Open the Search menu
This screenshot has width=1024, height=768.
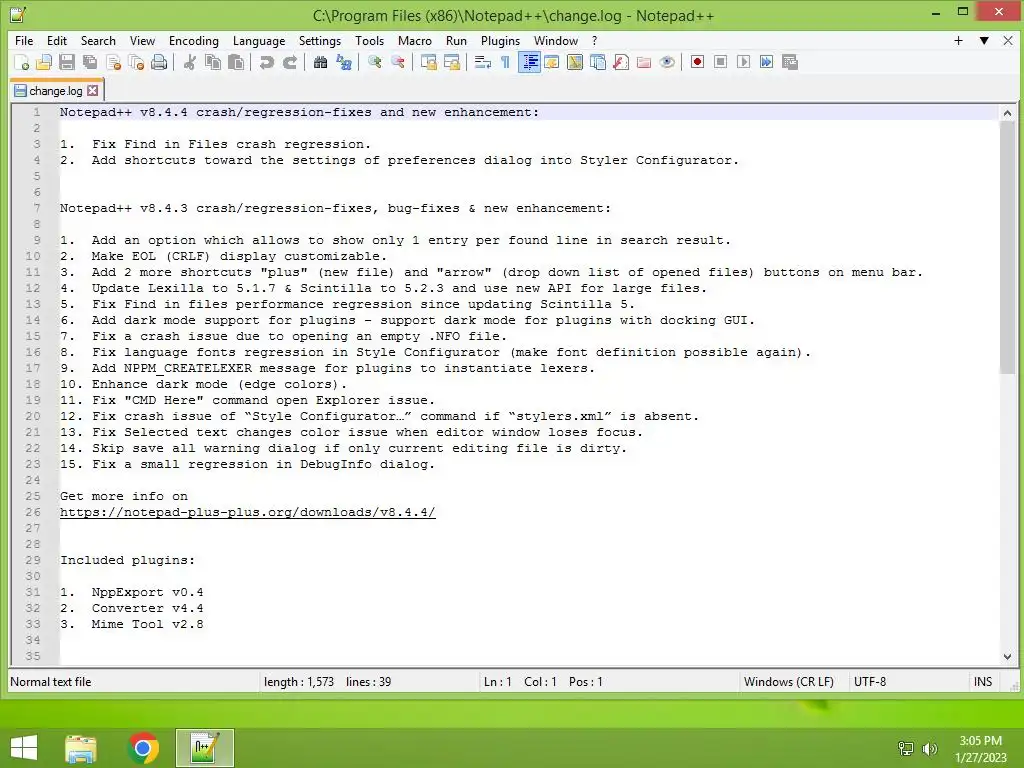98,40
